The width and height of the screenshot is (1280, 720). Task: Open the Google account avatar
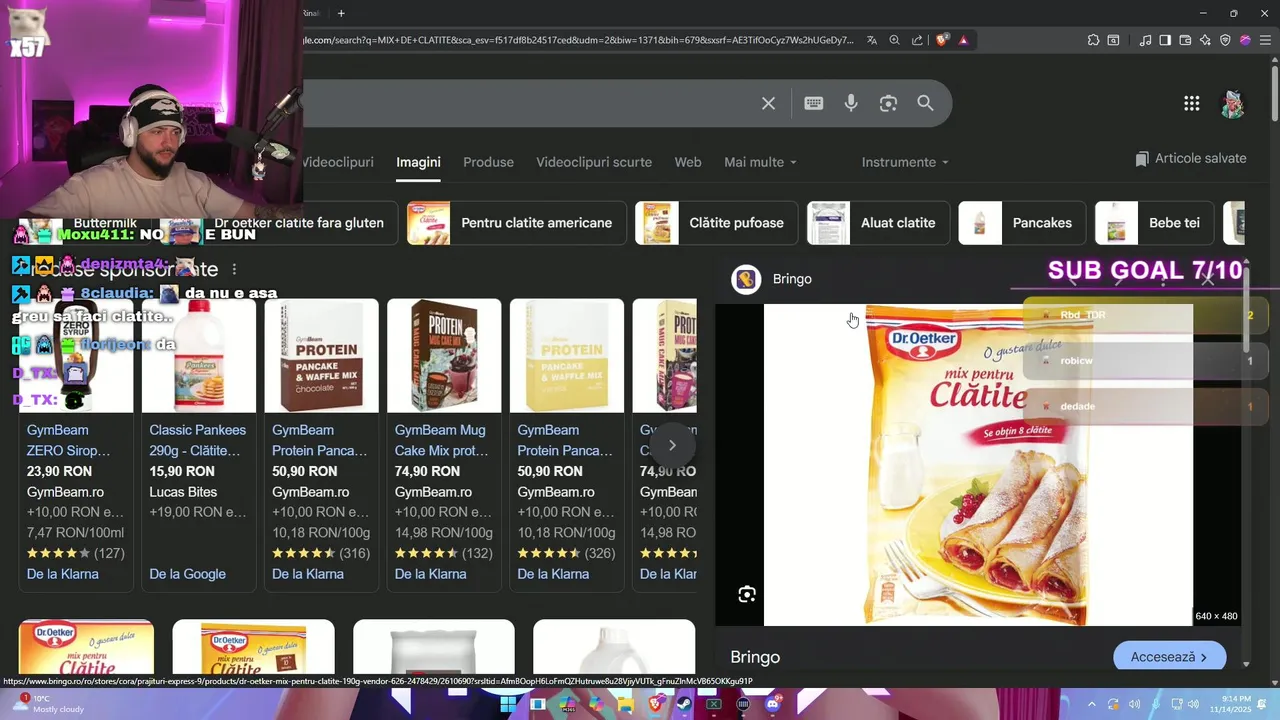(1233, 103)
